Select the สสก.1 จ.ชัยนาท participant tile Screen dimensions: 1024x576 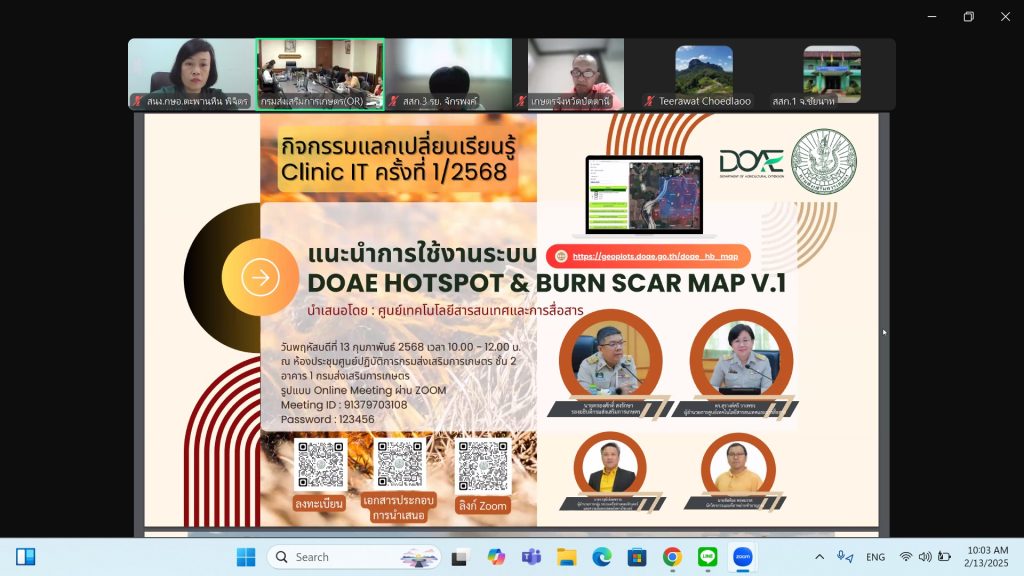pyautogui.click(x=831, y=74)
